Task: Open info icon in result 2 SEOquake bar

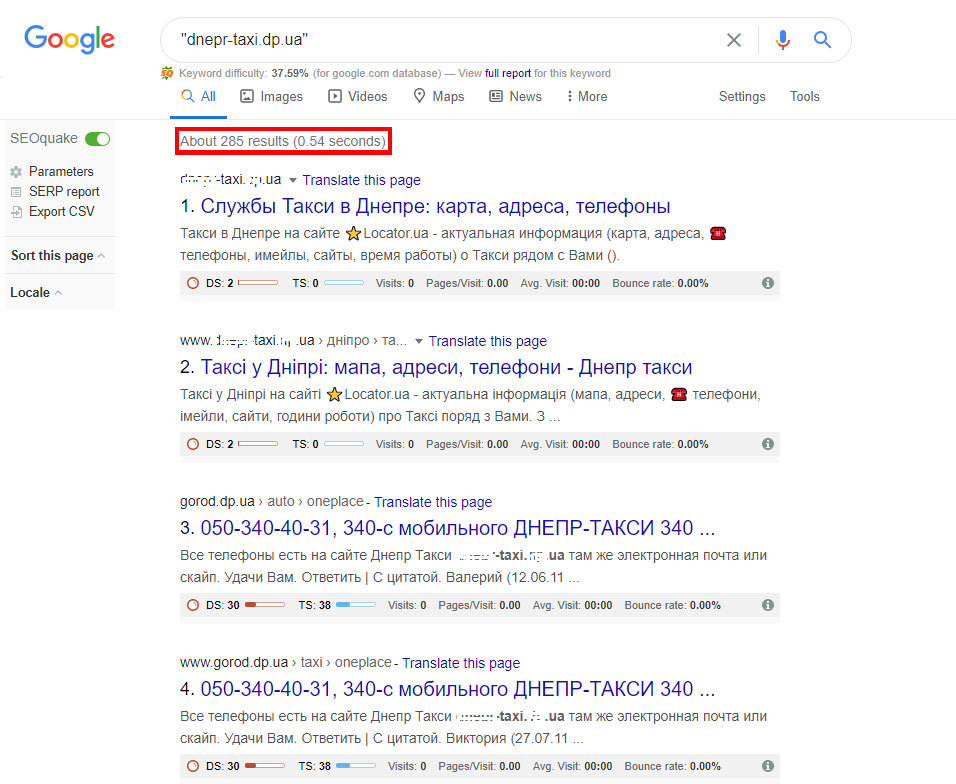Action: (768, 444)
